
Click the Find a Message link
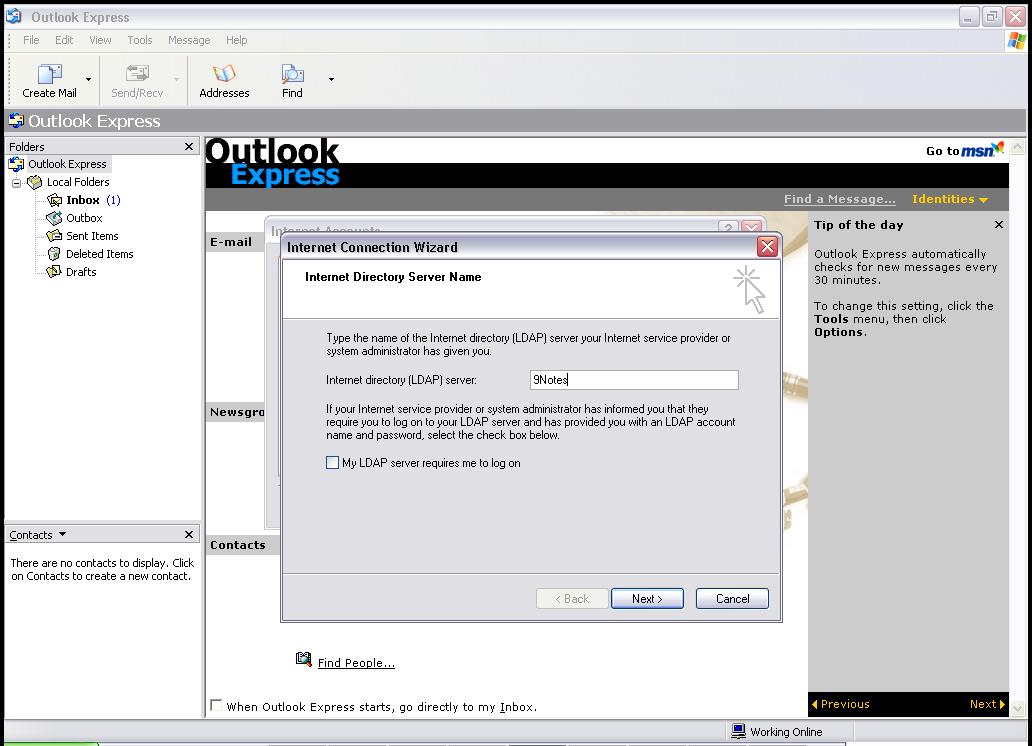point(839,199)
